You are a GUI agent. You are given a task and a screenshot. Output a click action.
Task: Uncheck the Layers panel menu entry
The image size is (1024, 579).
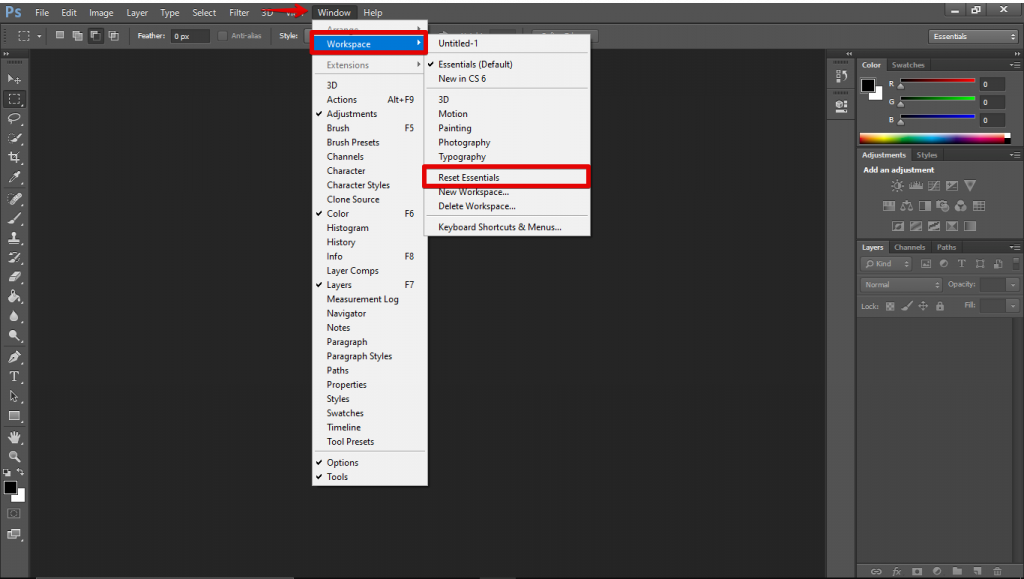click(339, 285)
